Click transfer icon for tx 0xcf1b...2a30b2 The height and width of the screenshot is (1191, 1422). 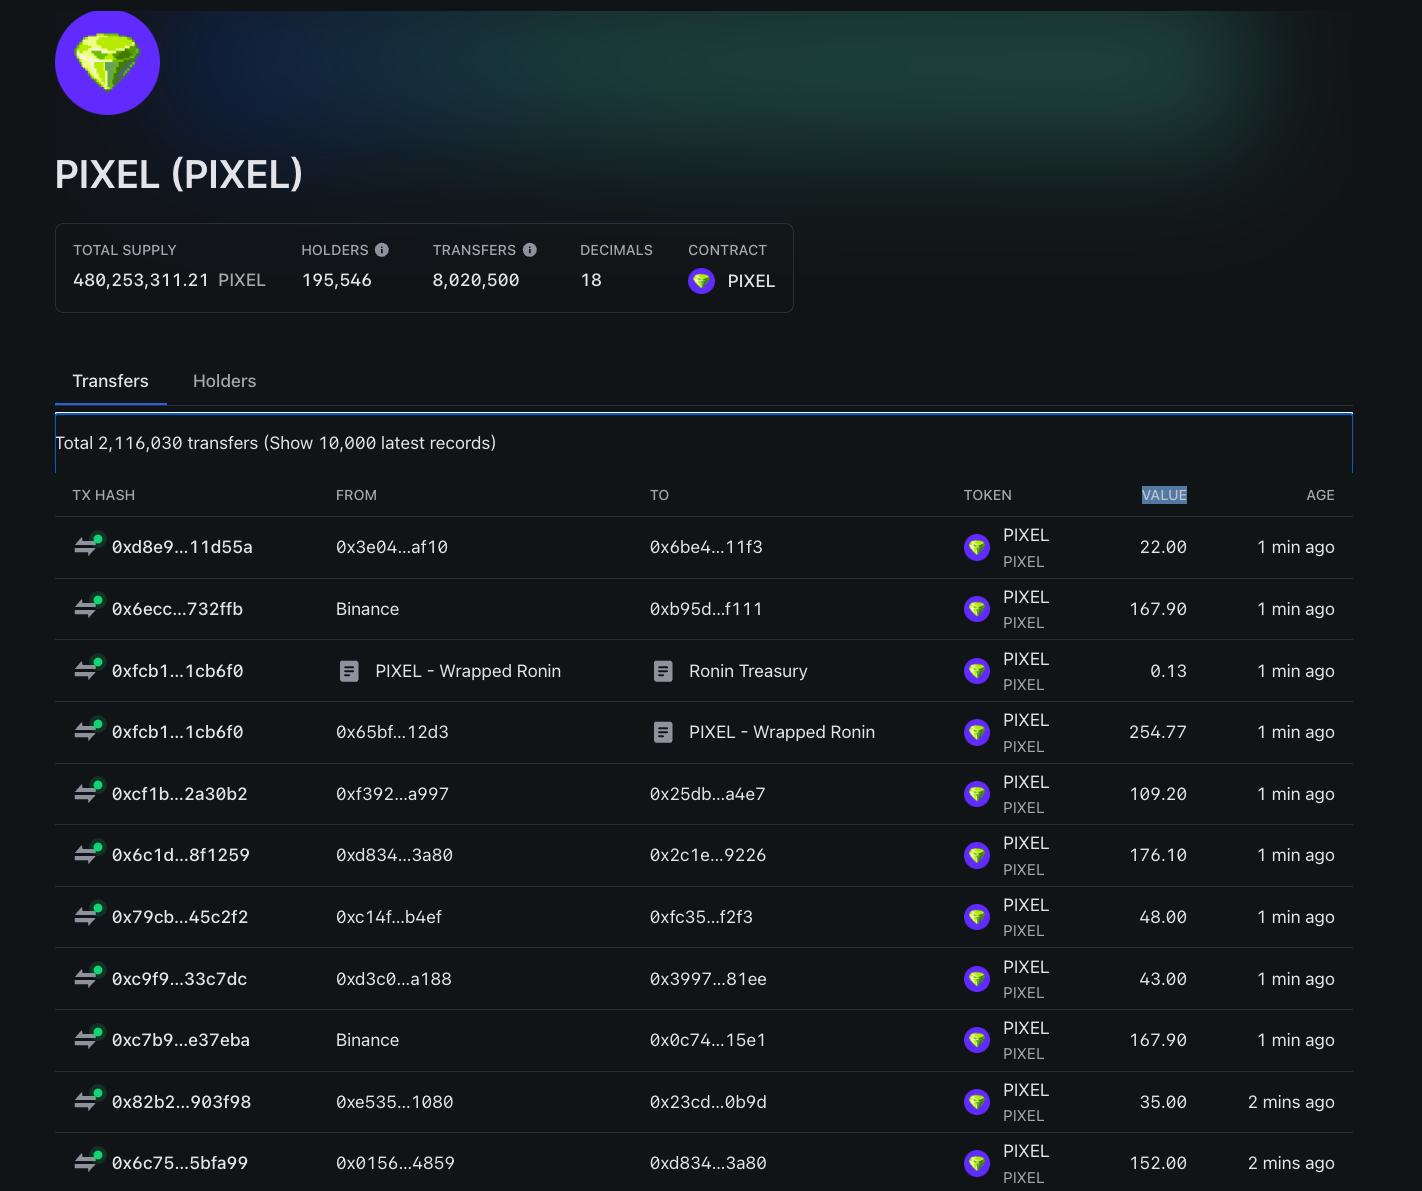89,793
